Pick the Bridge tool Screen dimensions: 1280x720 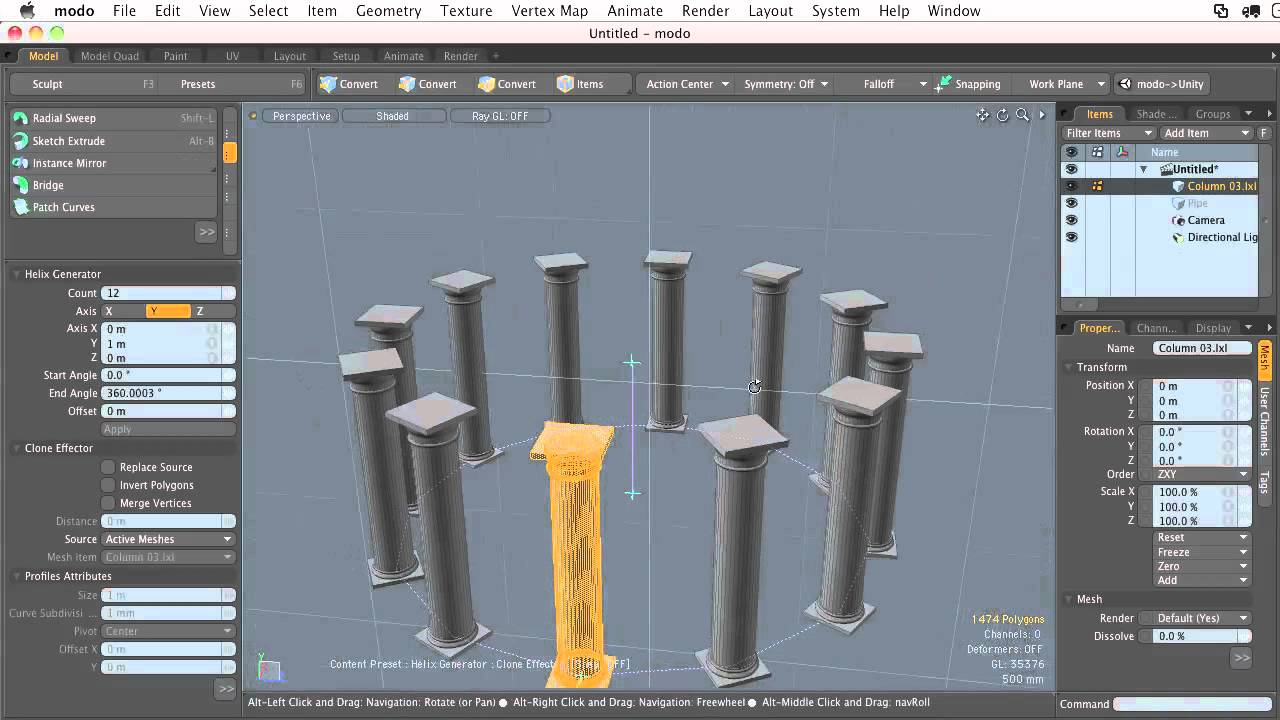(113, 185)
